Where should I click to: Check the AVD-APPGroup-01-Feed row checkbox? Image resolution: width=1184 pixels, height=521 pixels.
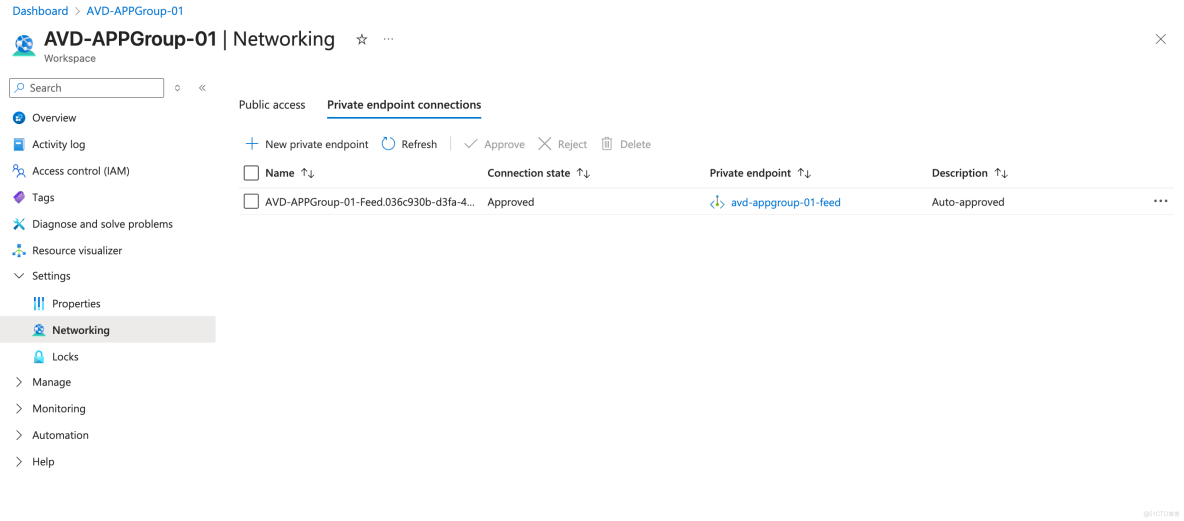point(251,202)
